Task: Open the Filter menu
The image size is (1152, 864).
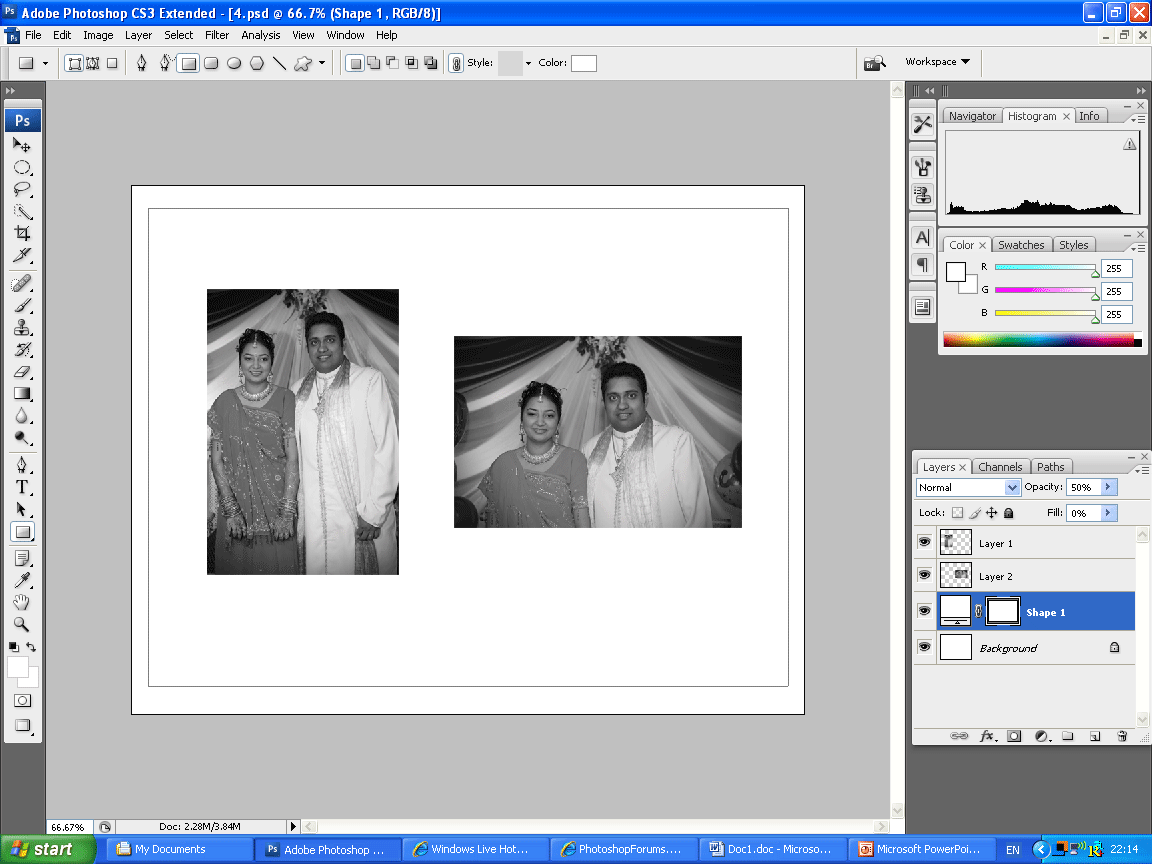Action: [x=217, y=35]
